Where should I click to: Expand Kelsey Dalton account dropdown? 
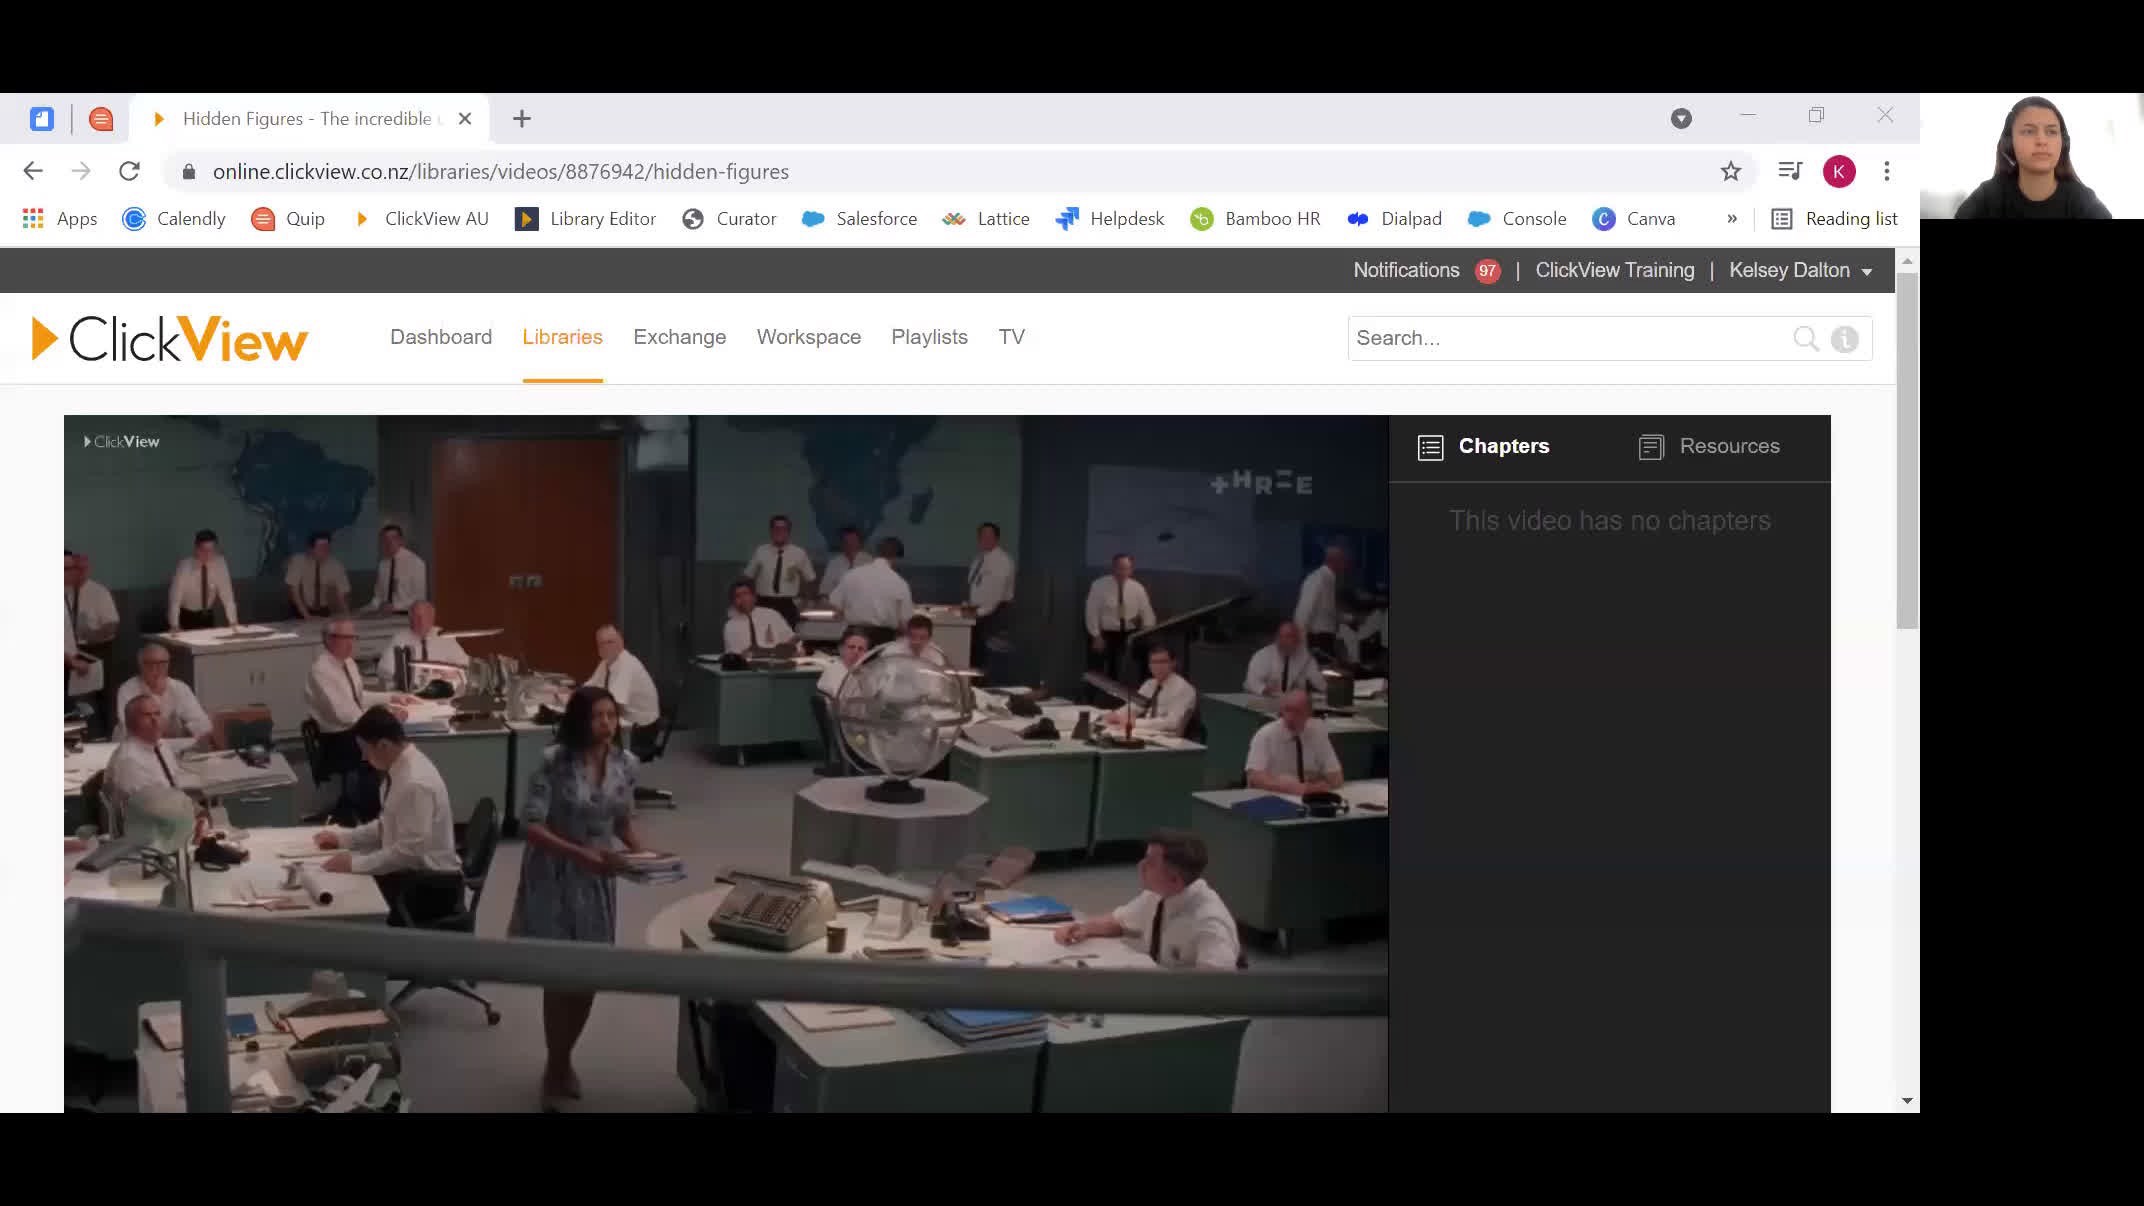tap(1800, 270)
